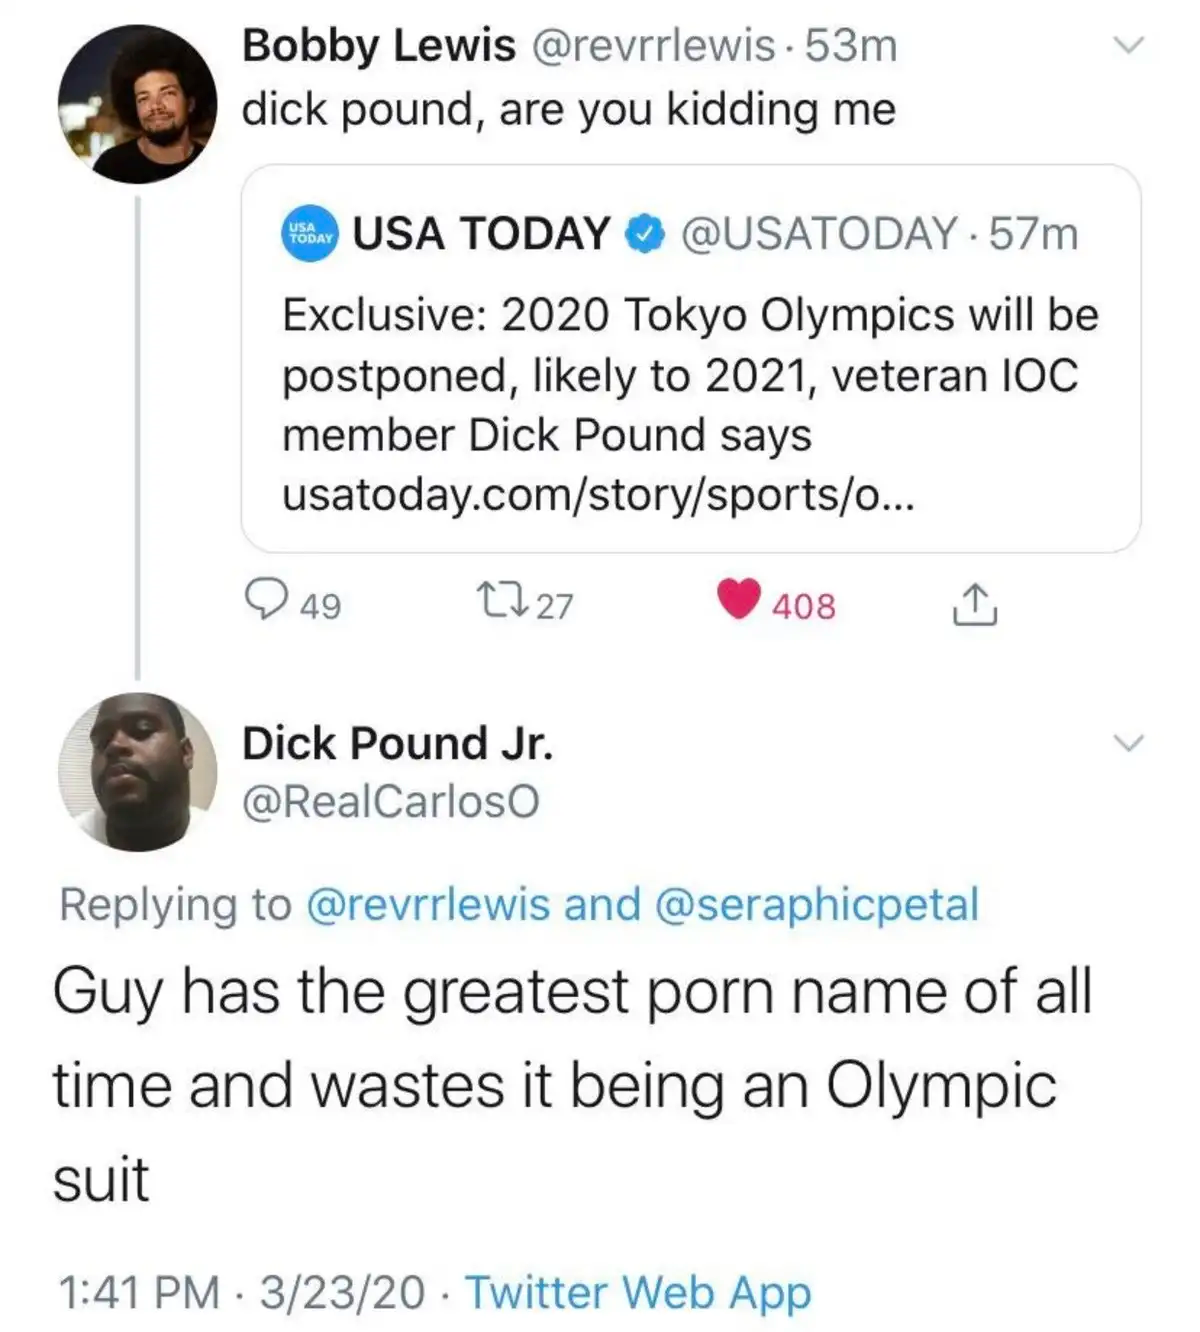Click the 1:41 PM timestamp
The height and width of the screenshot is (1332, 1200).
[139, 1291]
